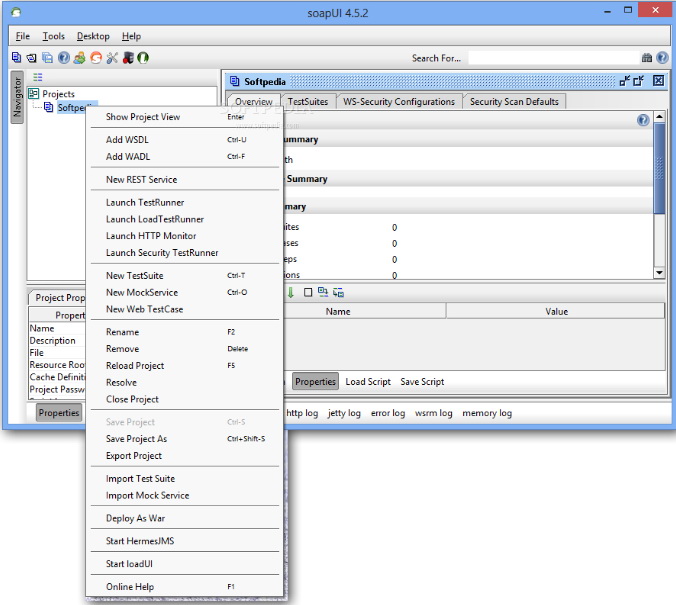Click the Navigator vertical side tab
Screen dimensions: 676x605
(17, 97)
